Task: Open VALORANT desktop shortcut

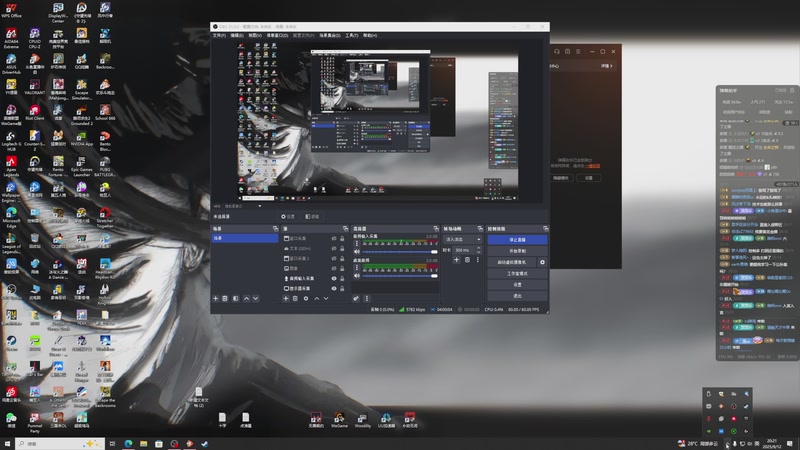Action: [35, 87]
